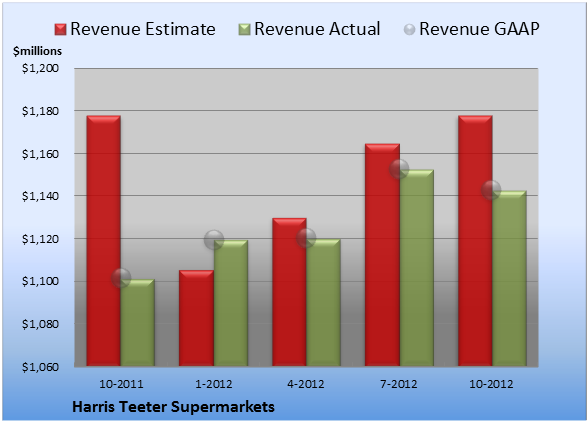Click the '$1,200' y-axis value
This screenshot has height=422, width=588.
[x=40, y=68]
